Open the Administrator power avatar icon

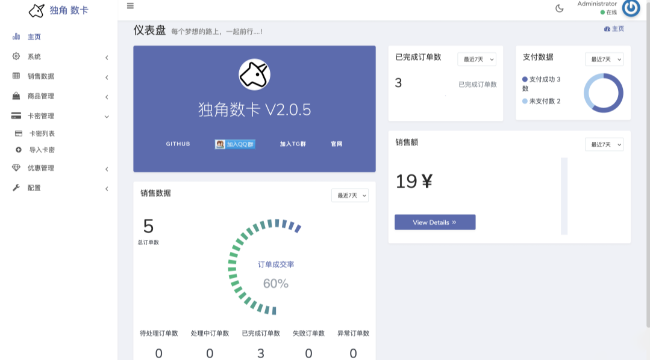pyautogui.click(x=631, y=8)
